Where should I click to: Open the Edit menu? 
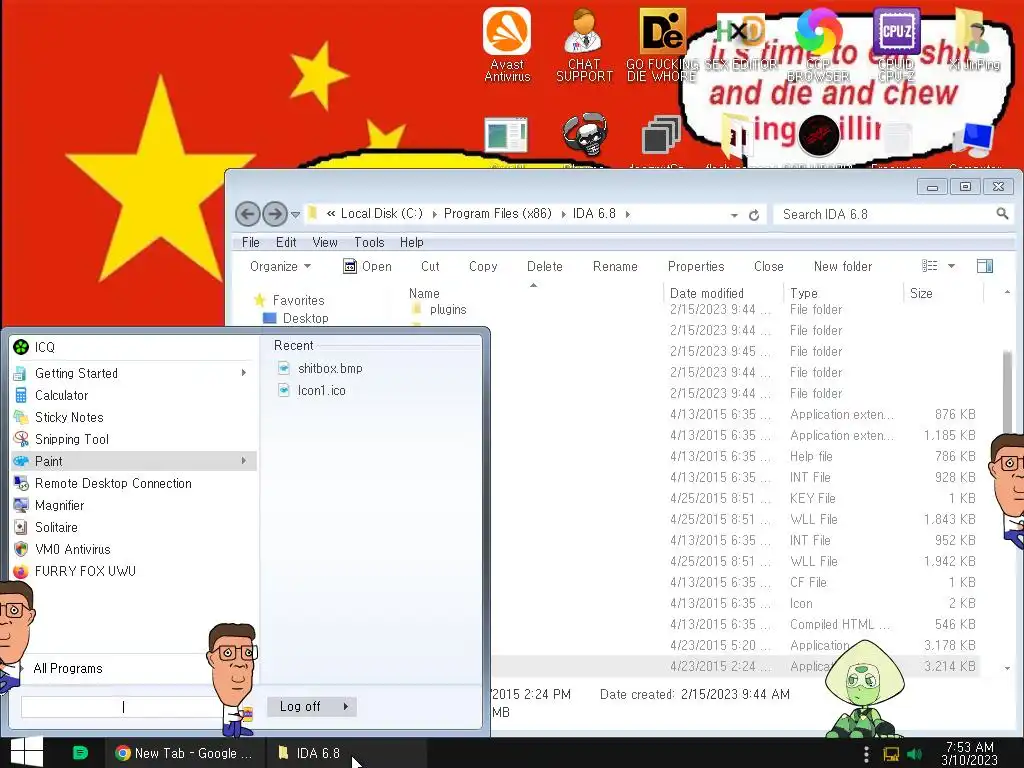pos(286,242)
